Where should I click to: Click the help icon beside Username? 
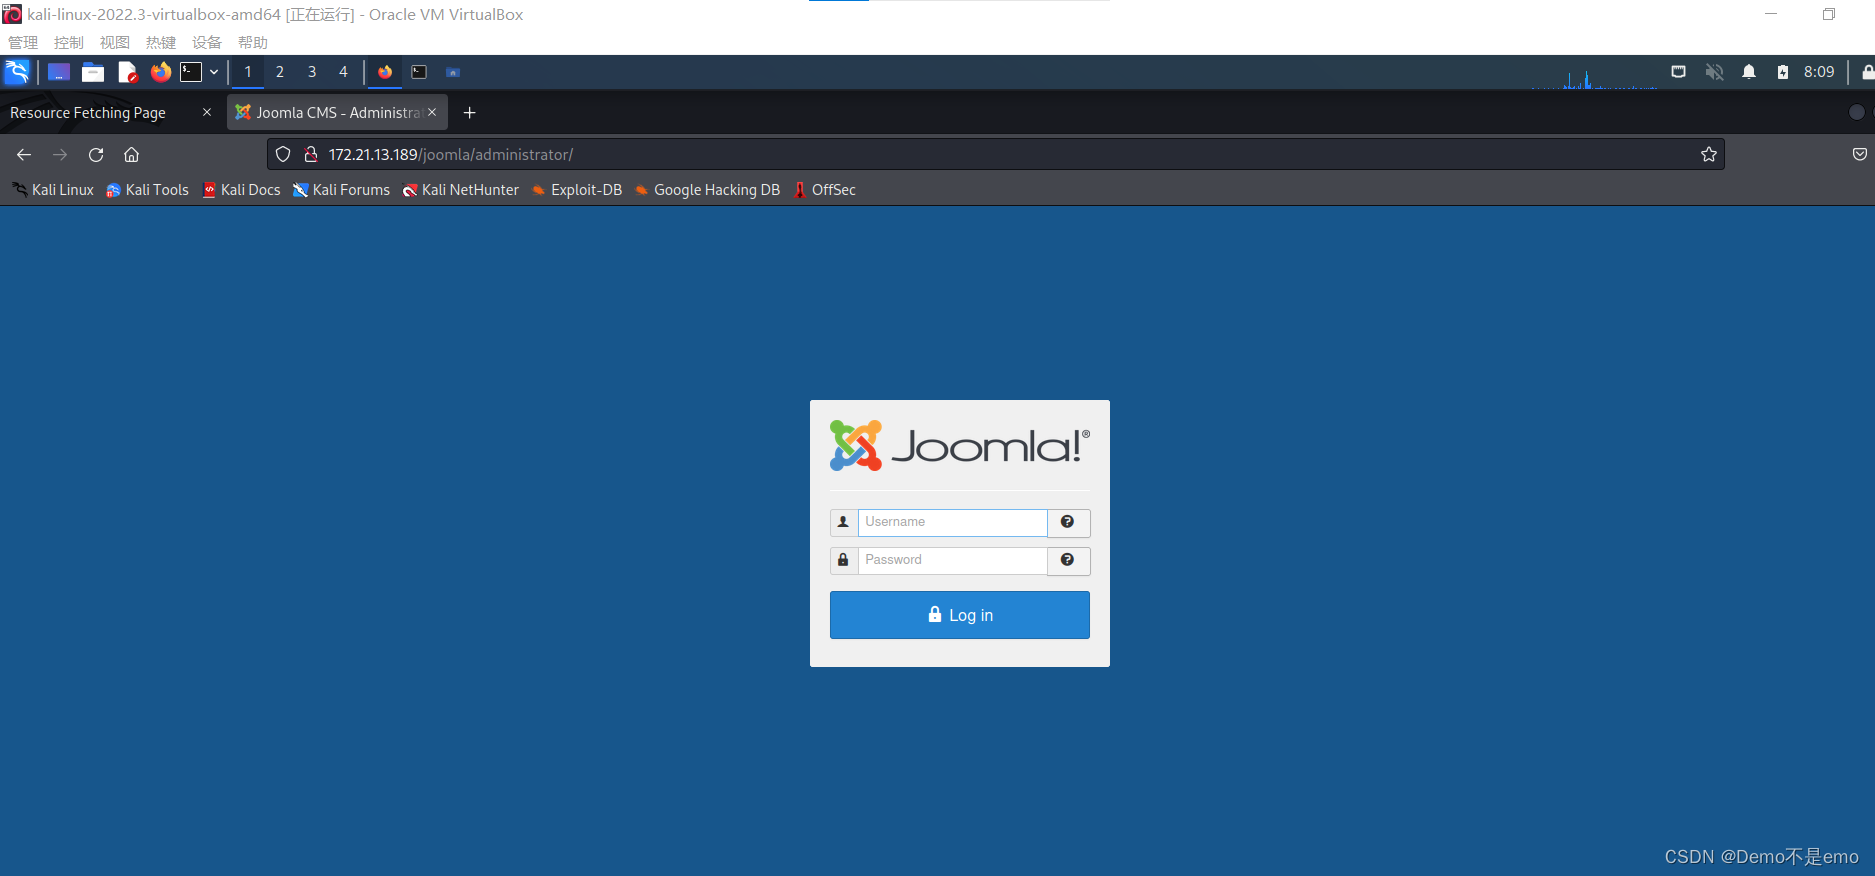pyautogui.click(x=1068, y=522)
